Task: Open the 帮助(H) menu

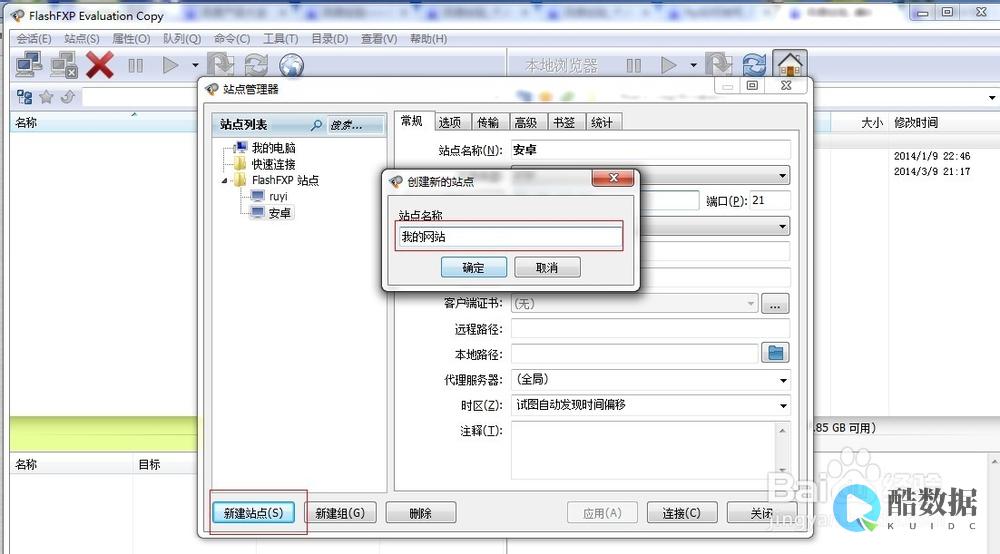Action: tap(428, 39)
